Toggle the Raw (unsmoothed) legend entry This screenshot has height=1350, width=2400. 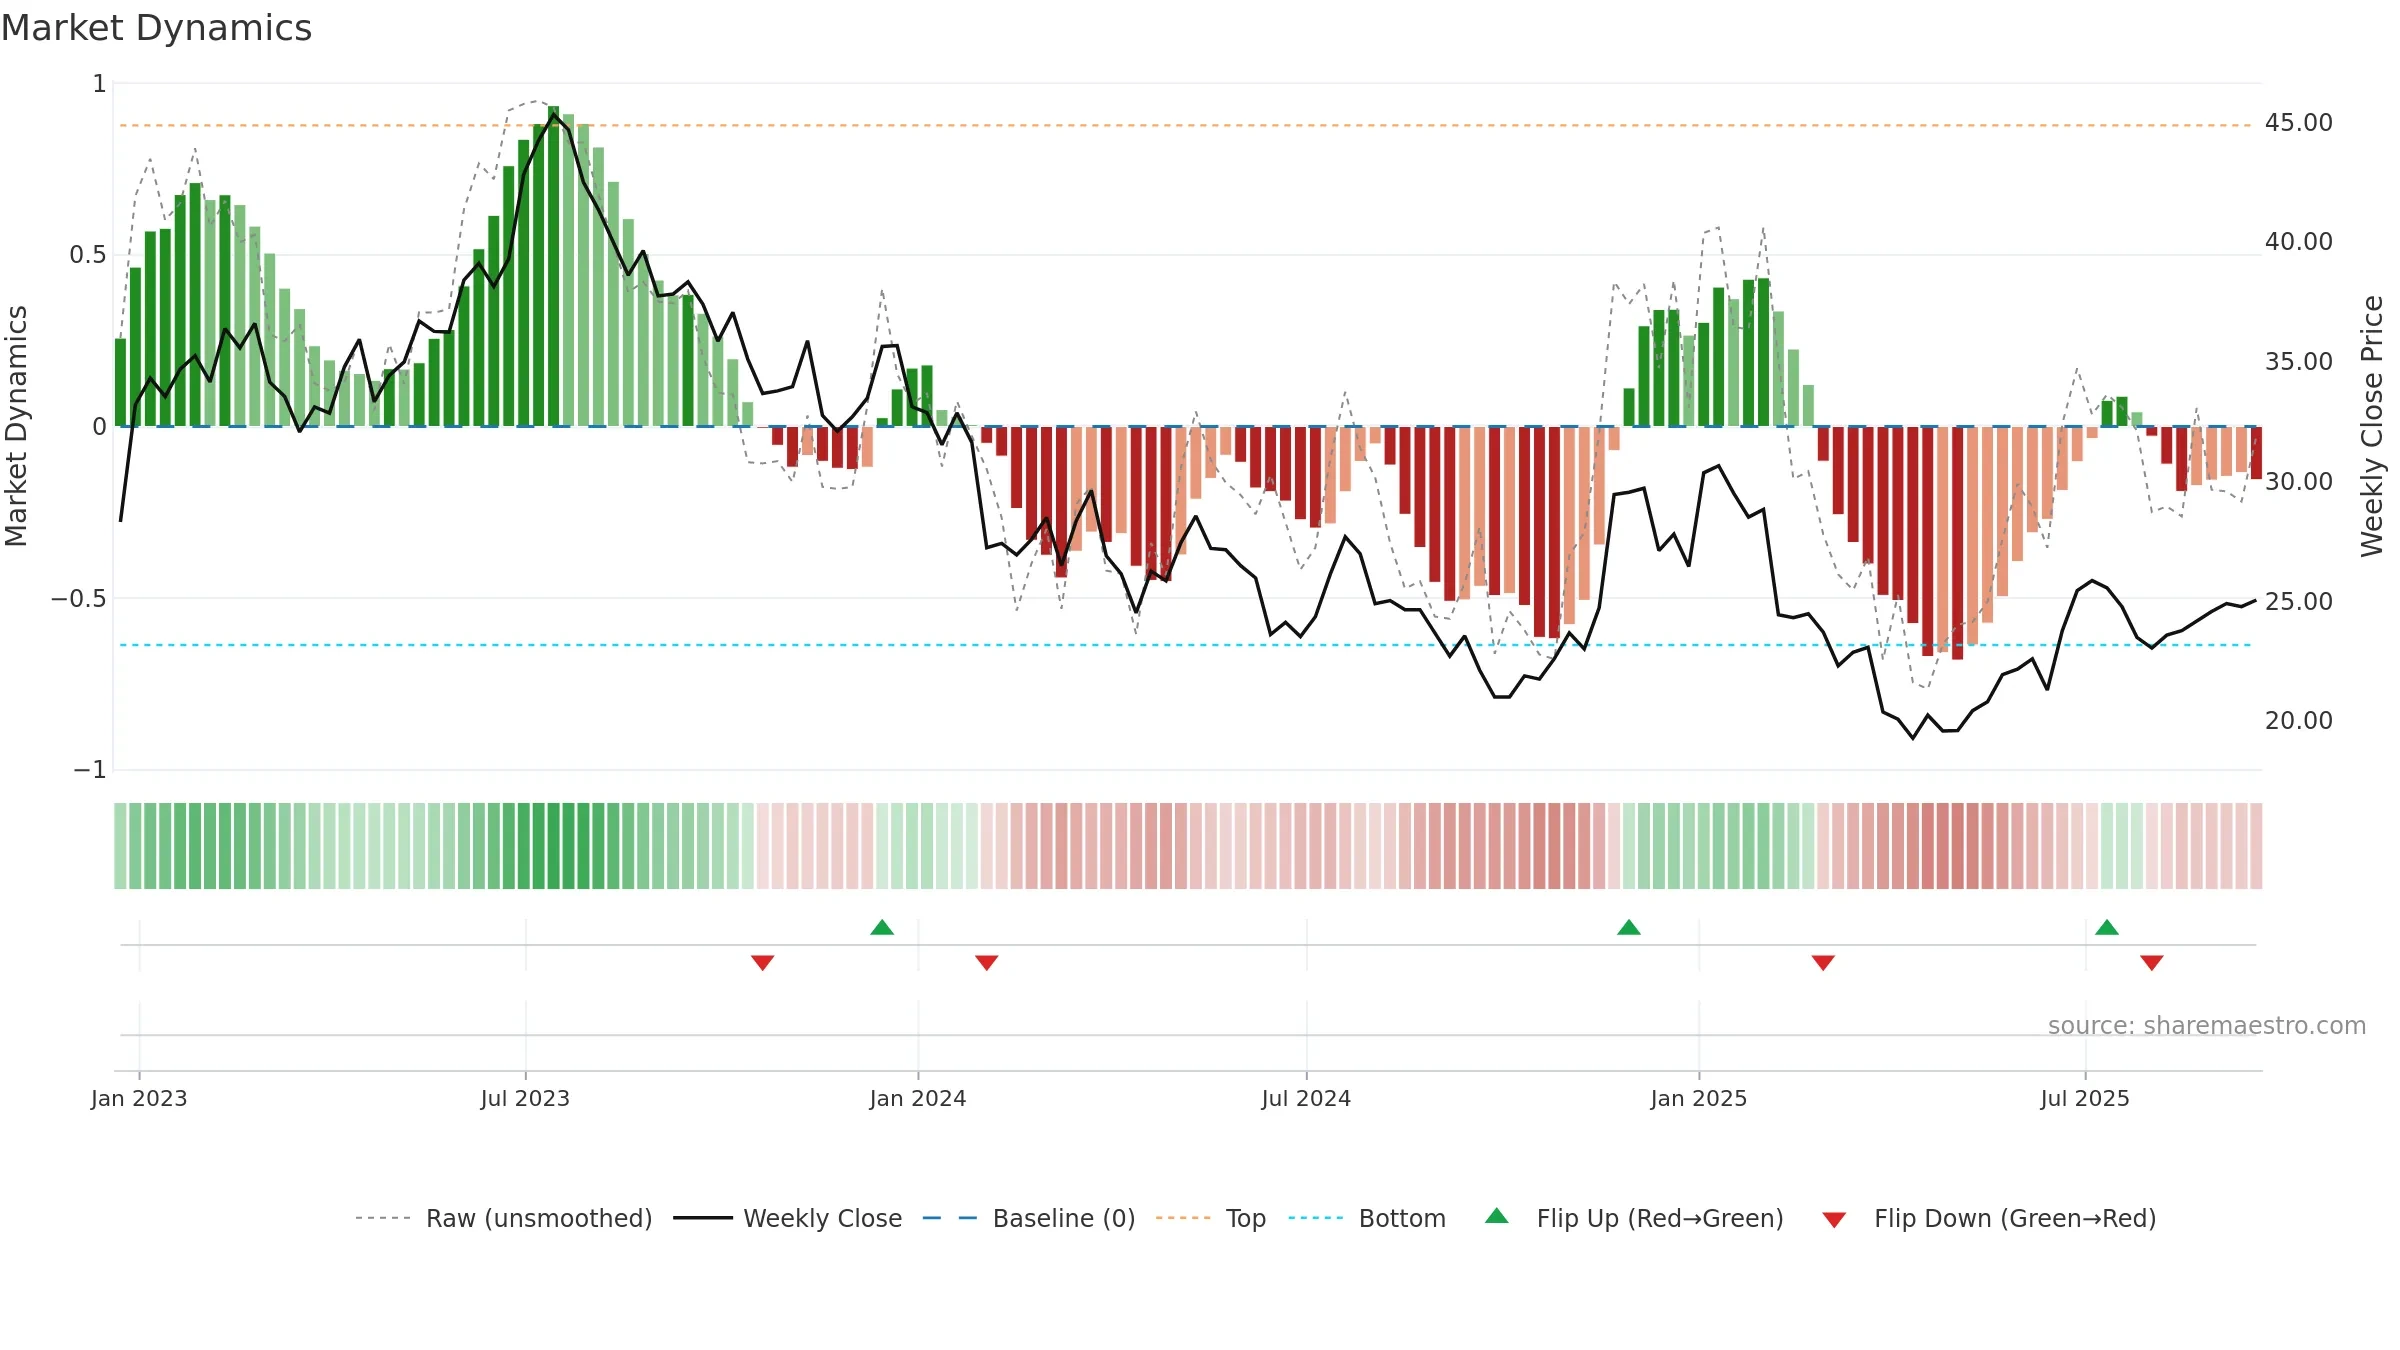point(503,1218)
